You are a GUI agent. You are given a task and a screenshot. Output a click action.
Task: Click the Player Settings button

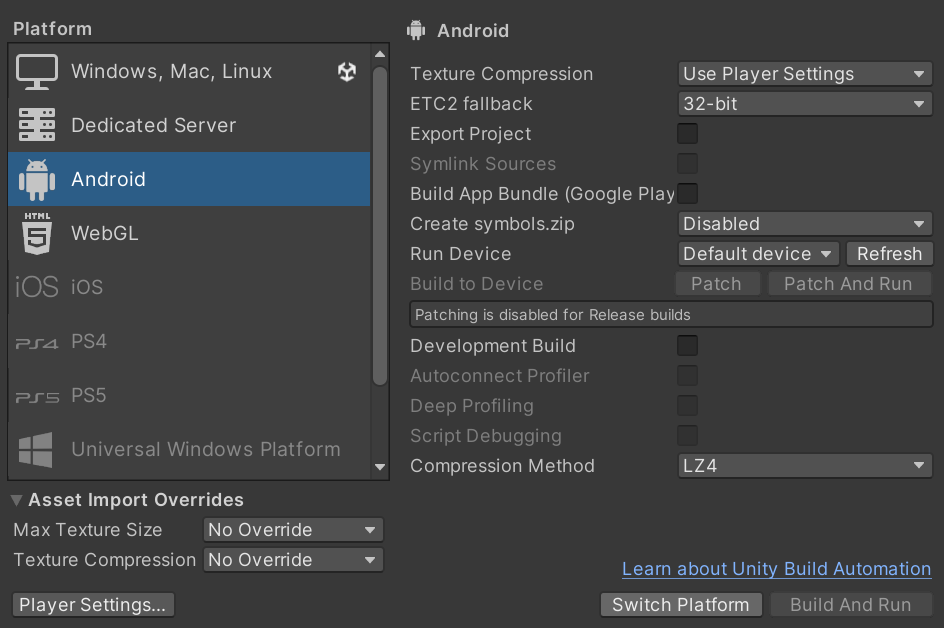(x=93, y=605)
